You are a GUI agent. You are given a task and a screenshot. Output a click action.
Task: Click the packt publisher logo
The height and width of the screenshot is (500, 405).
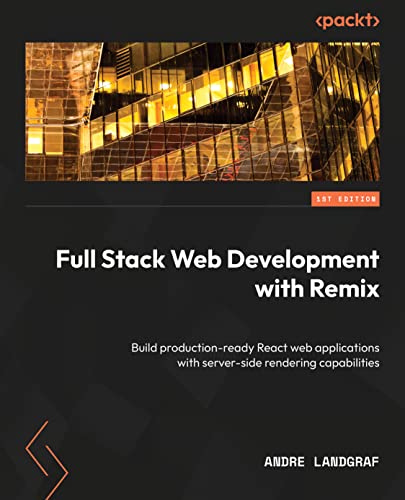tap(347, 21)
